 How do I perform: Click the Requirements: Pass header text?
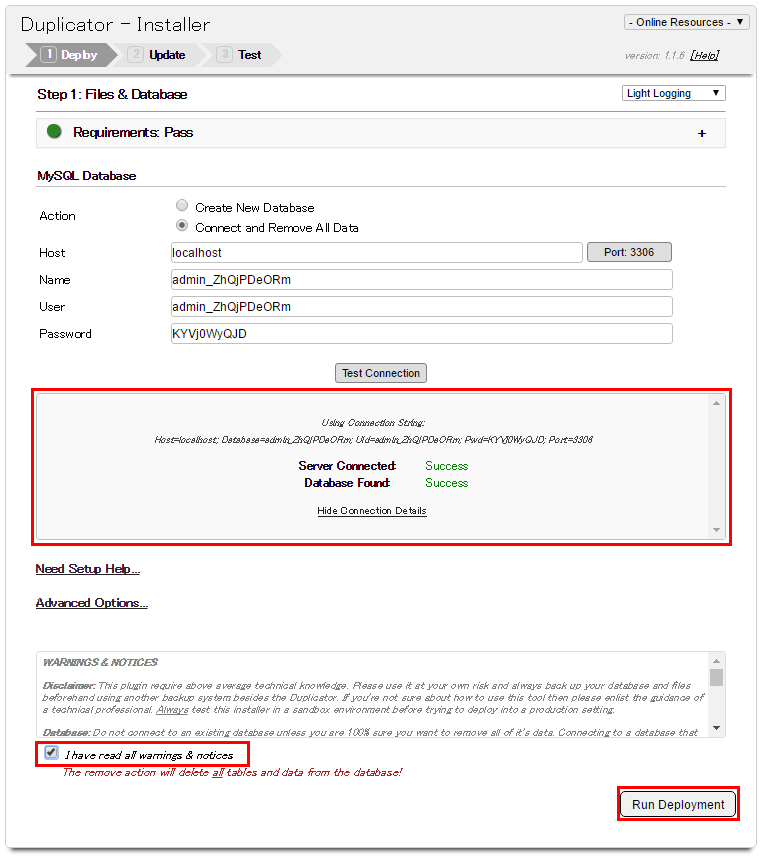[x=133, y=133]
